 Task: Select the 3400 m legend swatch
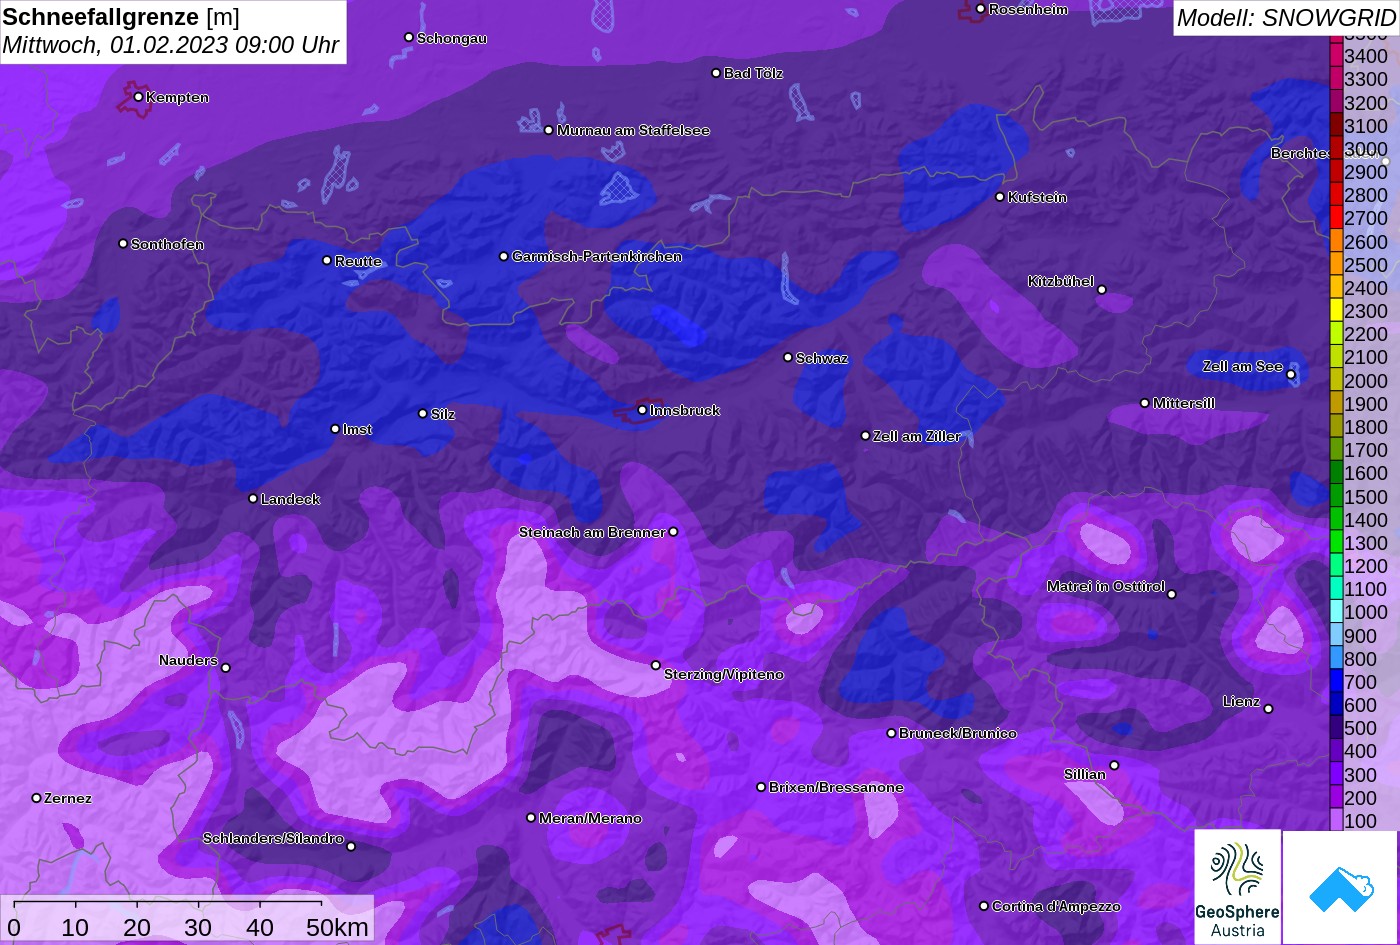coord(1336,56)
